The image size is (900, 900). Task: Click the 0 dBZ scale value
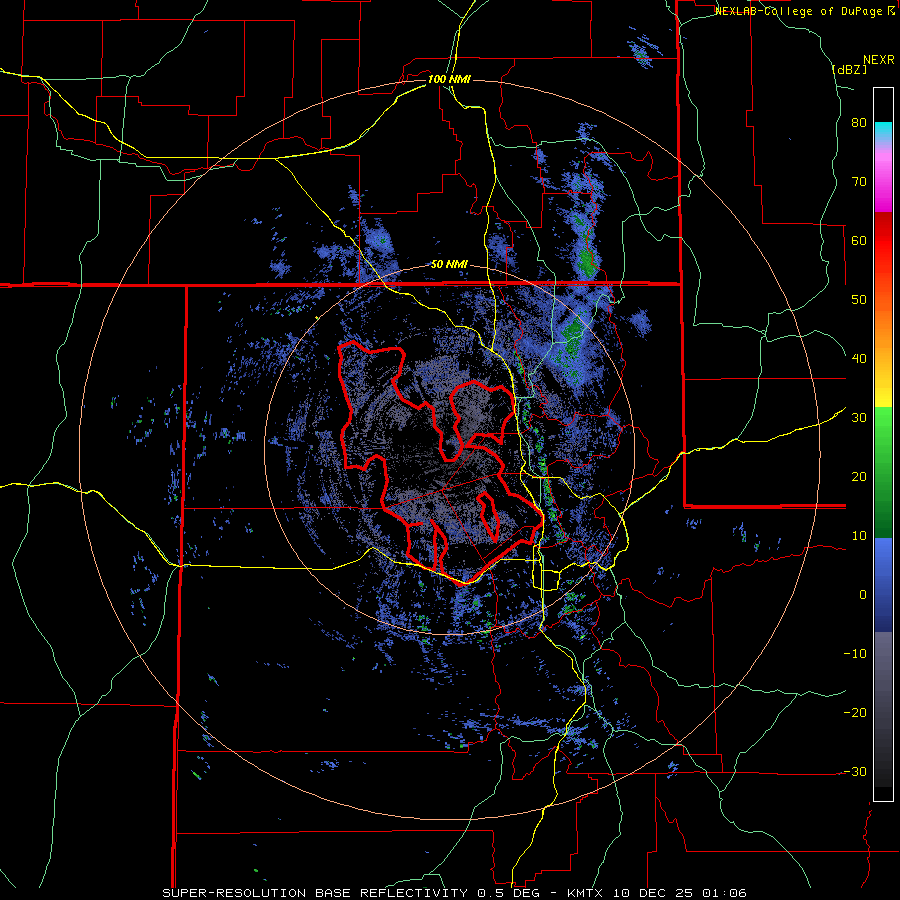point(863,595)
